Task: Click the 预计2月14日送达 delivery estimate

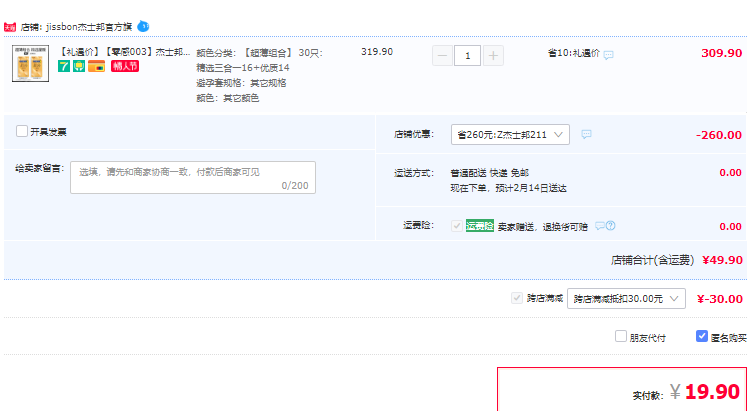Action: pos(532,188)
